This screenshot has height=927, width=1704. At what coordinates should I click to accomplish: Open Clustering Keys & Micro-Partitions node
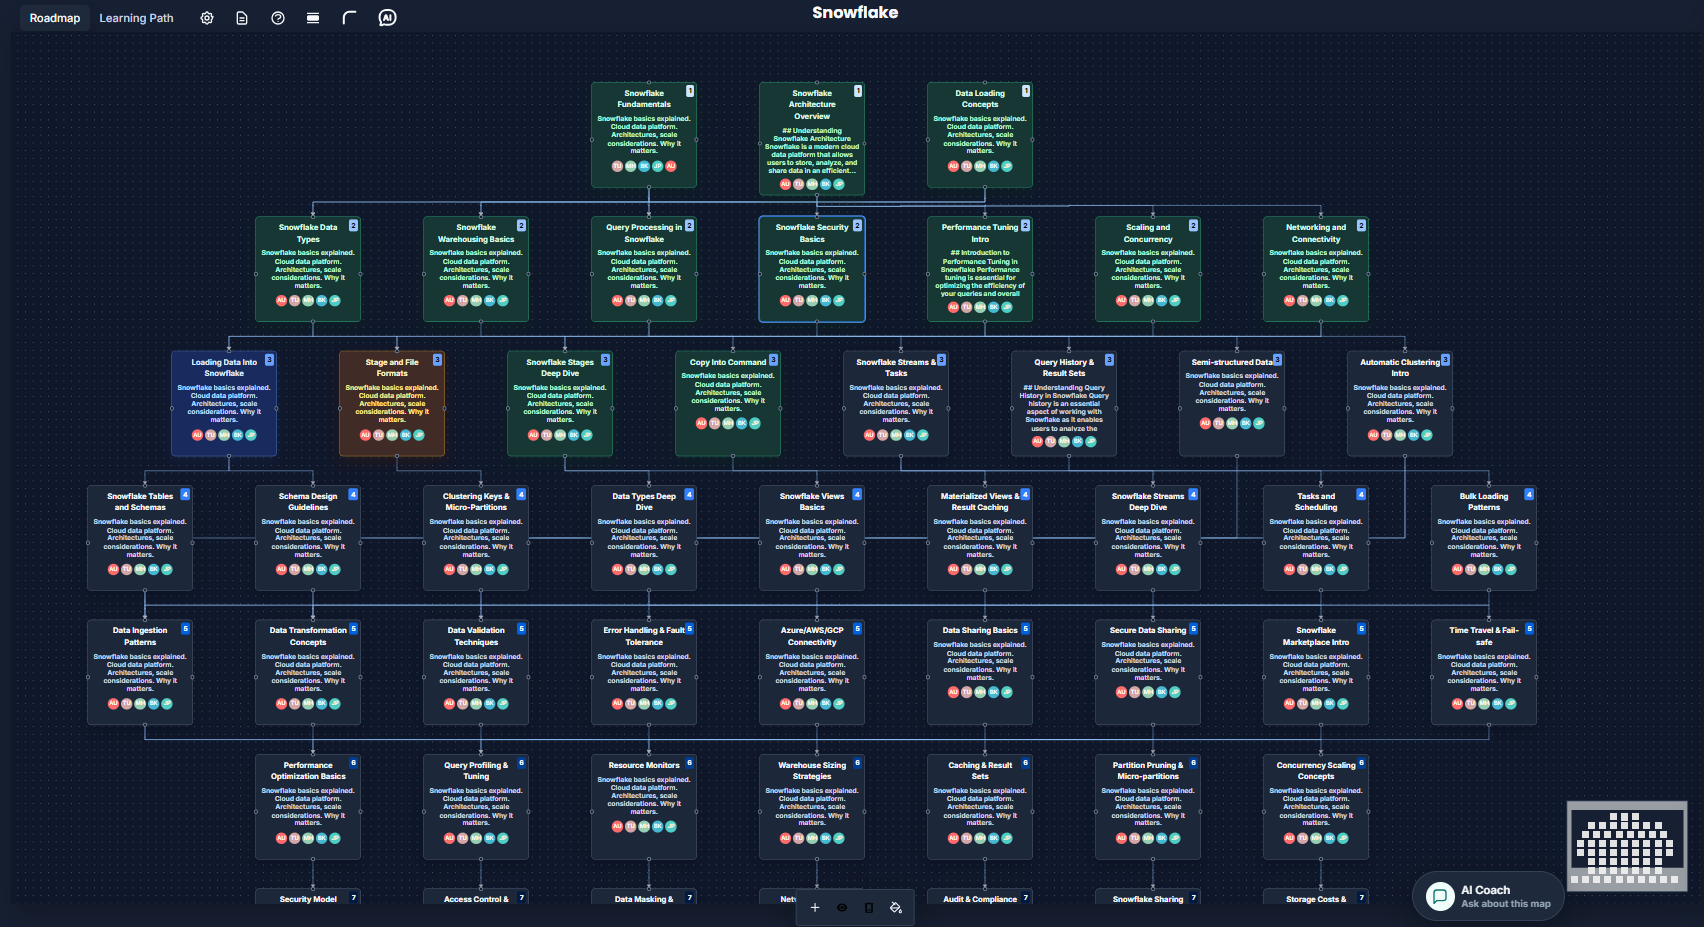pyautogui.click(x=476, y=538)
